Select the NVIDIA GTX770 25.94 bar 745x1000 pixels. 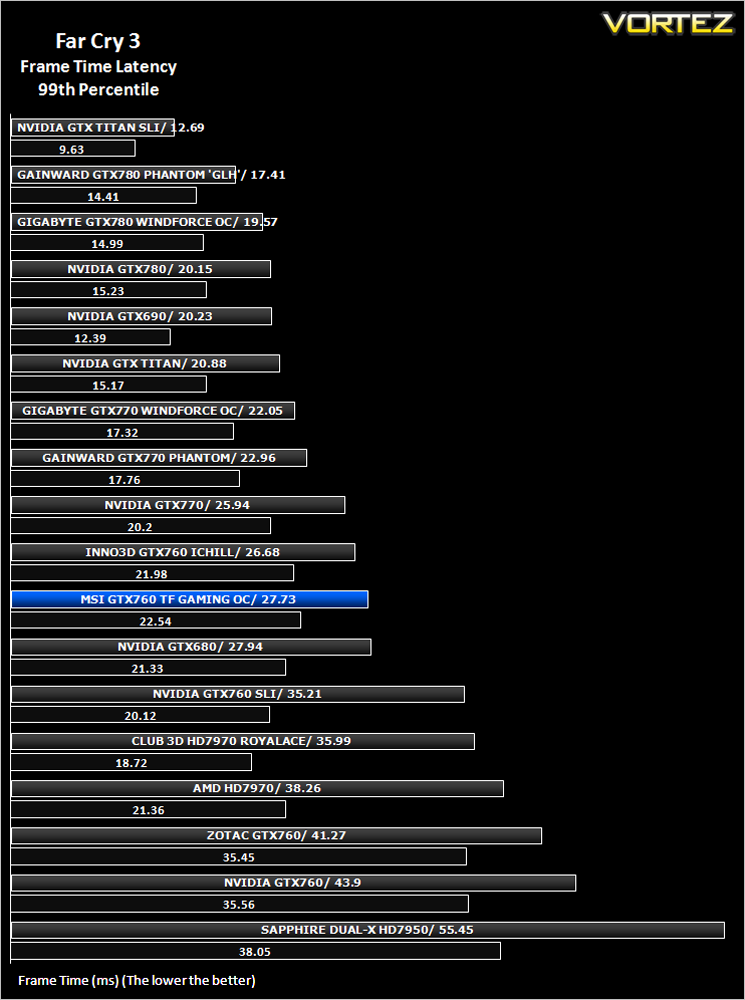[x=178, y=505]
